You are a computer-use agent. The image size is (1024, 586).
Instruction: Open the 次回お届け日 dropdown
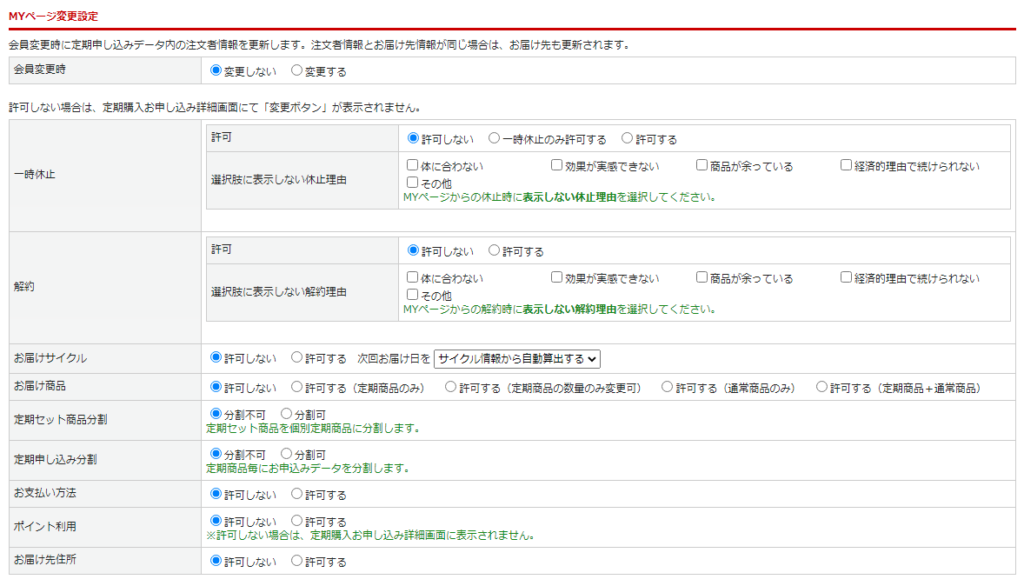pos(517,358)
